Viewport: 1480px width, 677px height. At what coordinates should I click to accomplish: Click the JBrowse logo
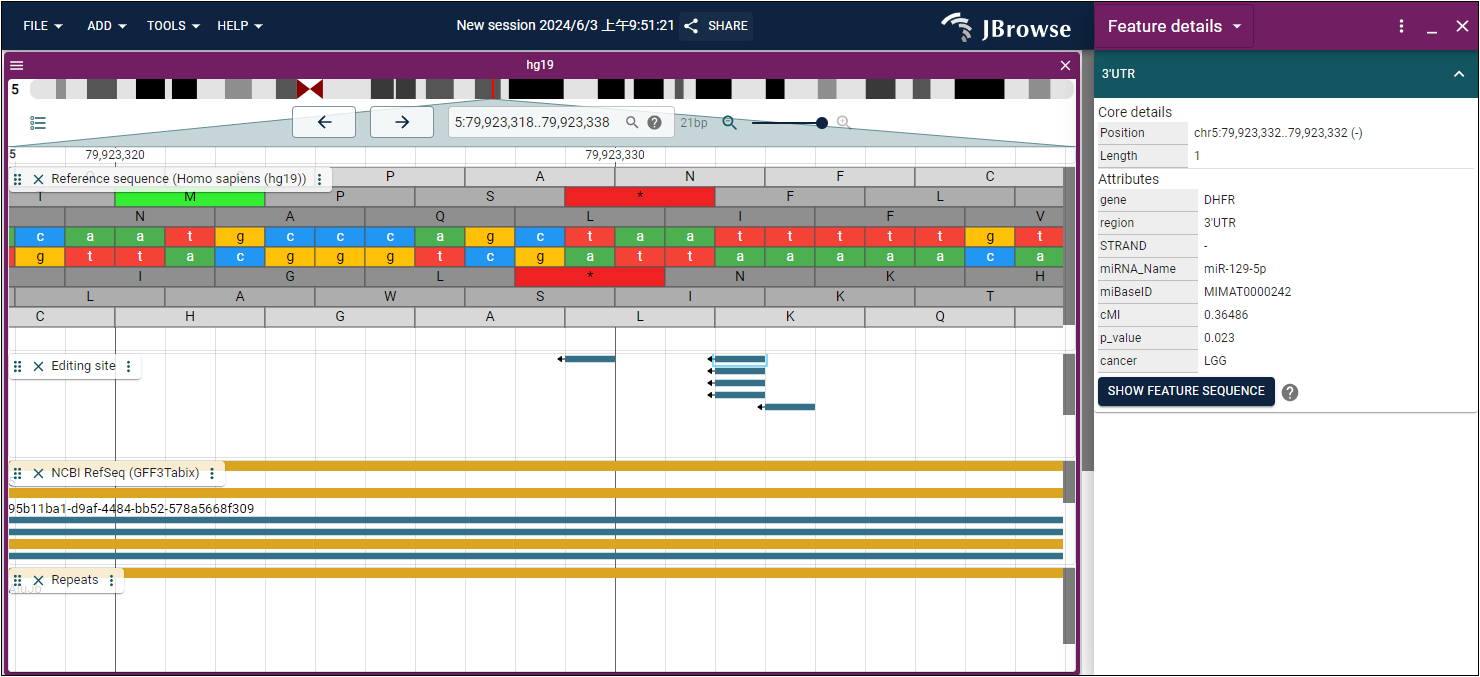coord(1006,27)
